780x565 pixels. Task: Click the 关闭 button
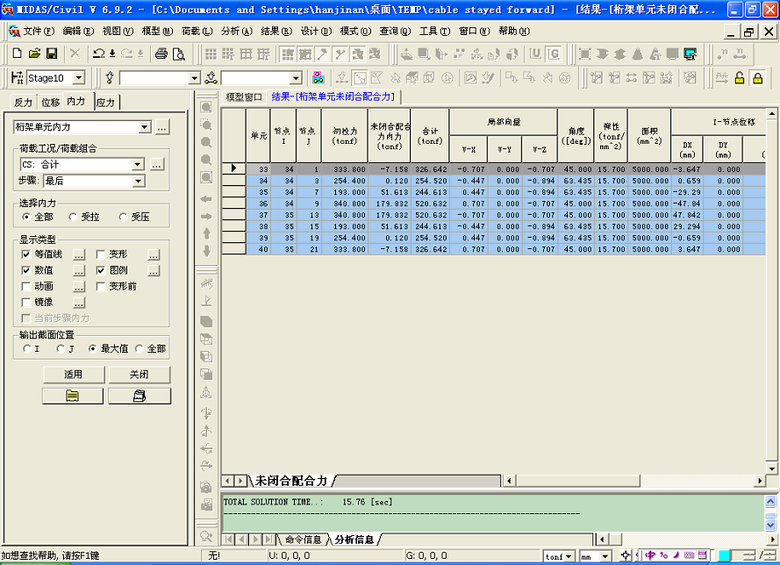tap(138, 374)
